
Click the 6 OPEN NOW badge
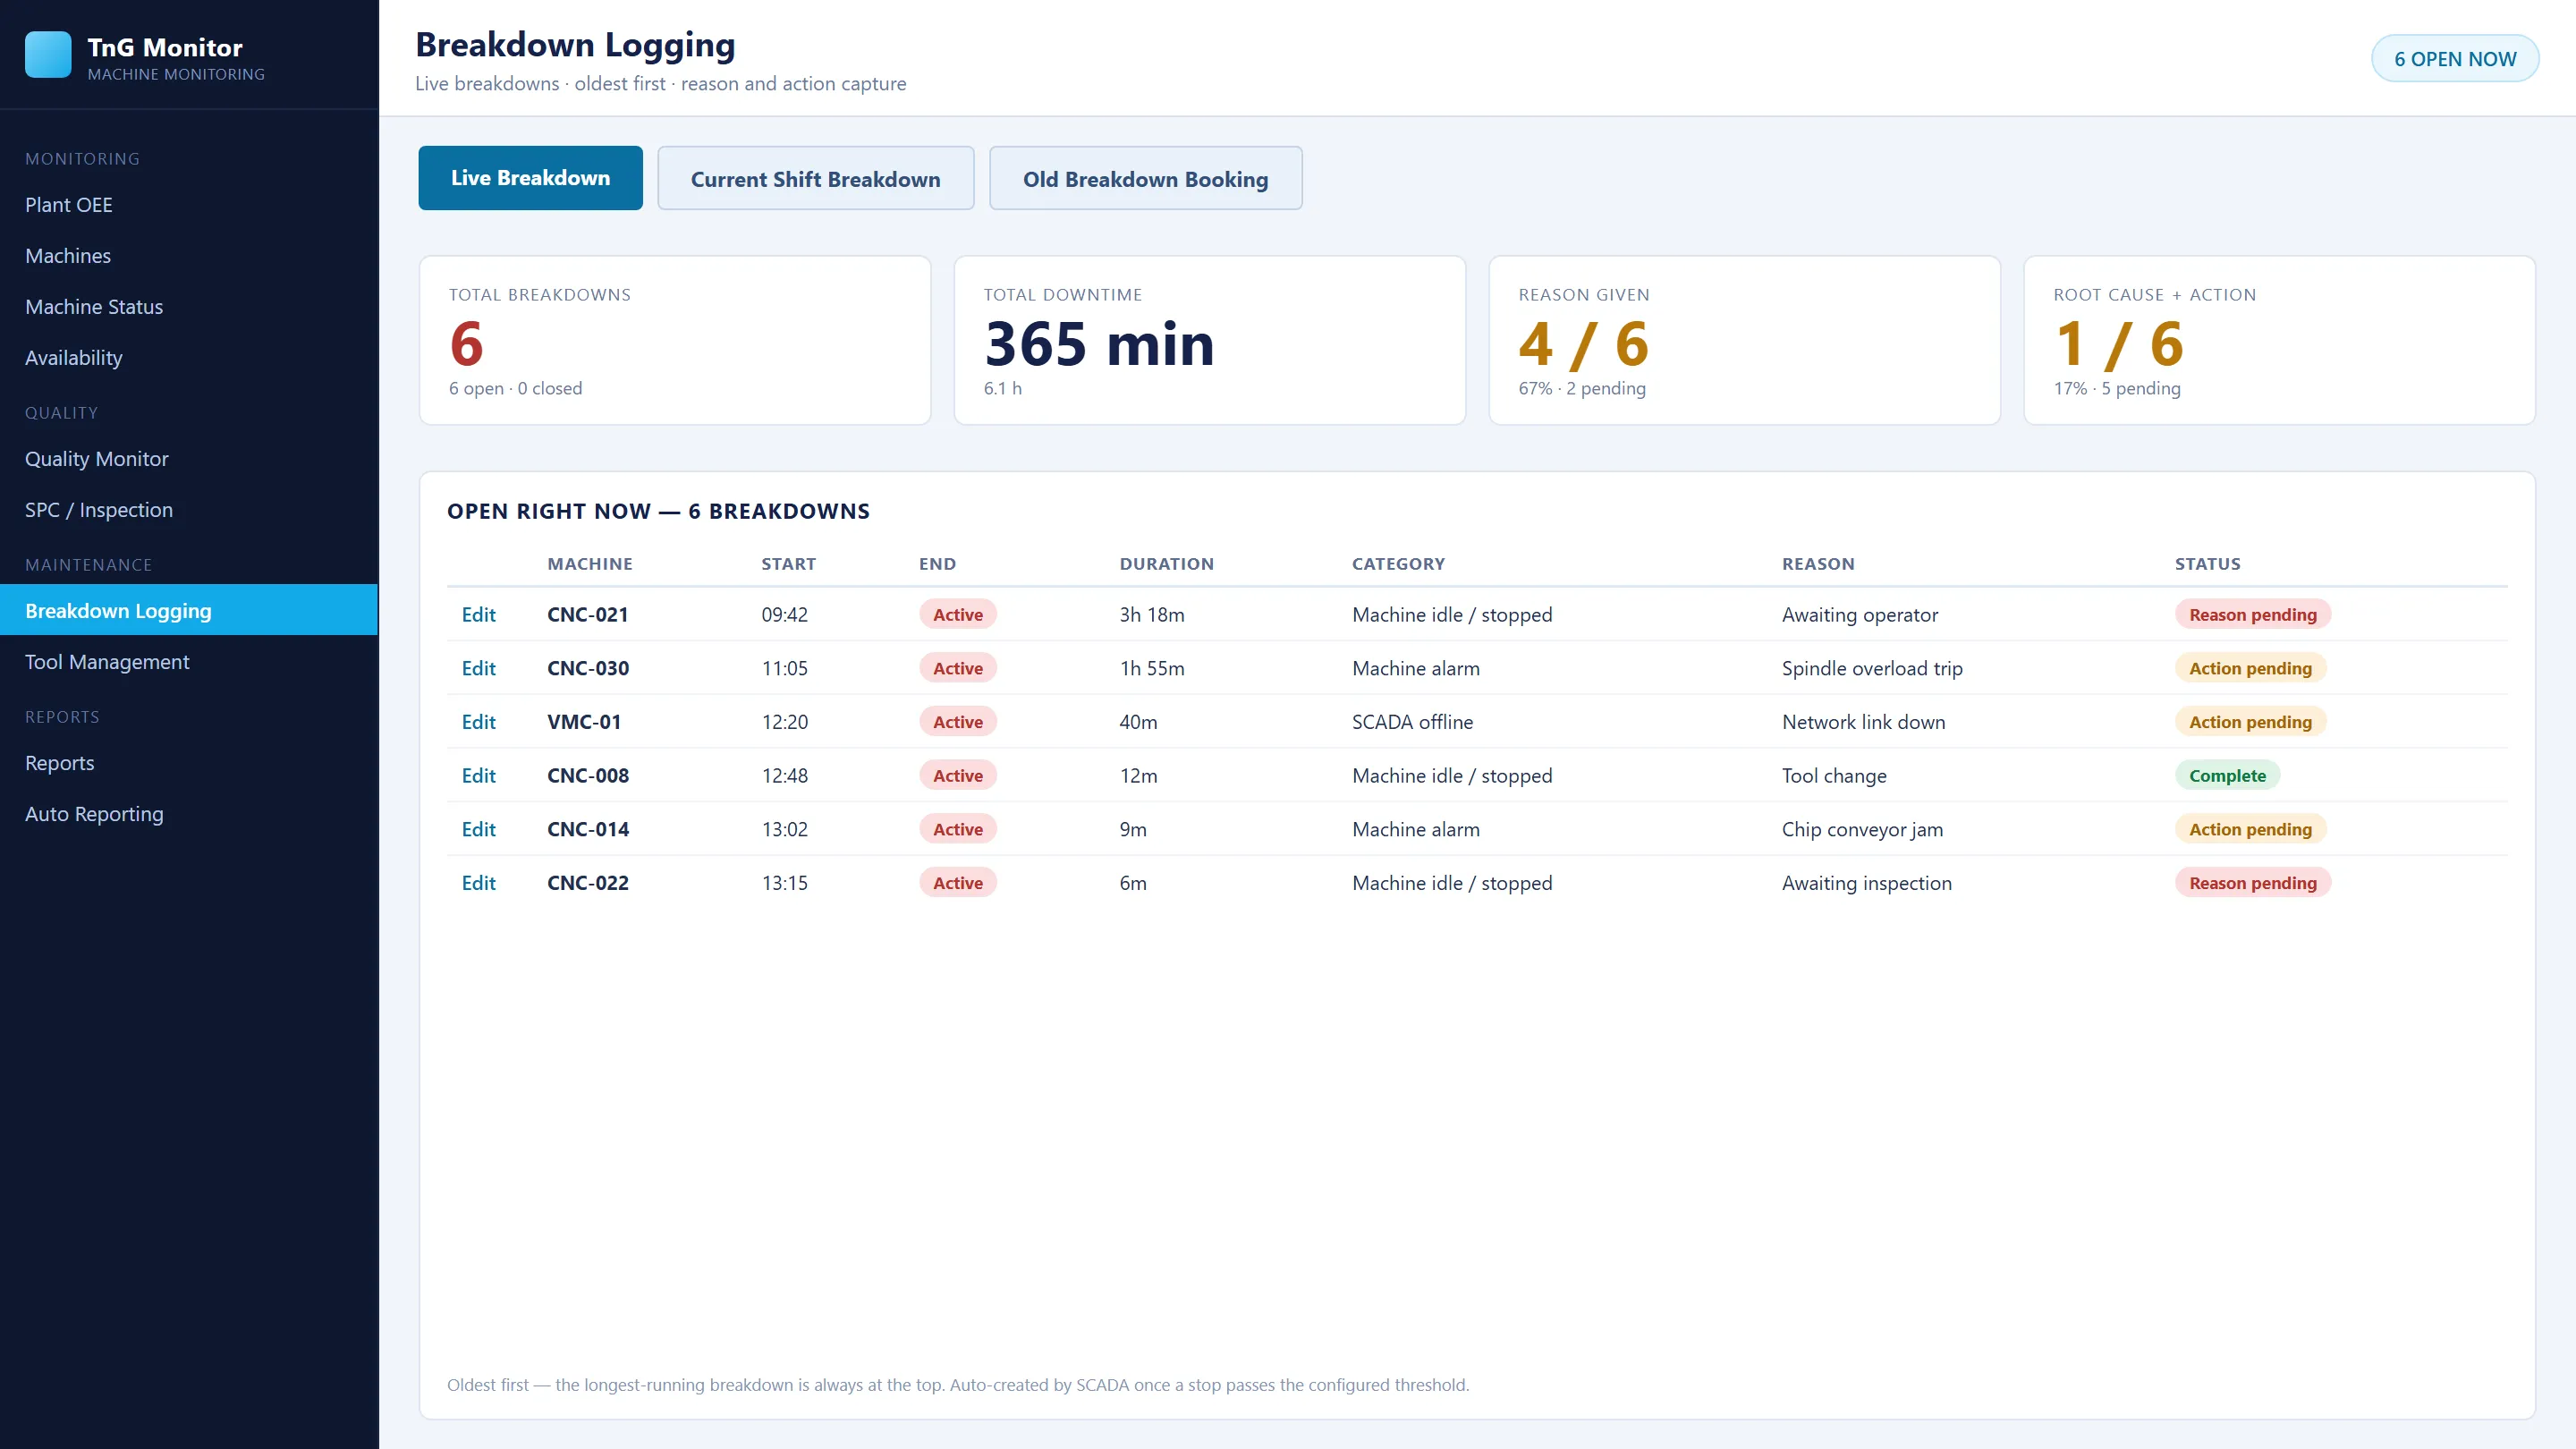[2454, 59]
